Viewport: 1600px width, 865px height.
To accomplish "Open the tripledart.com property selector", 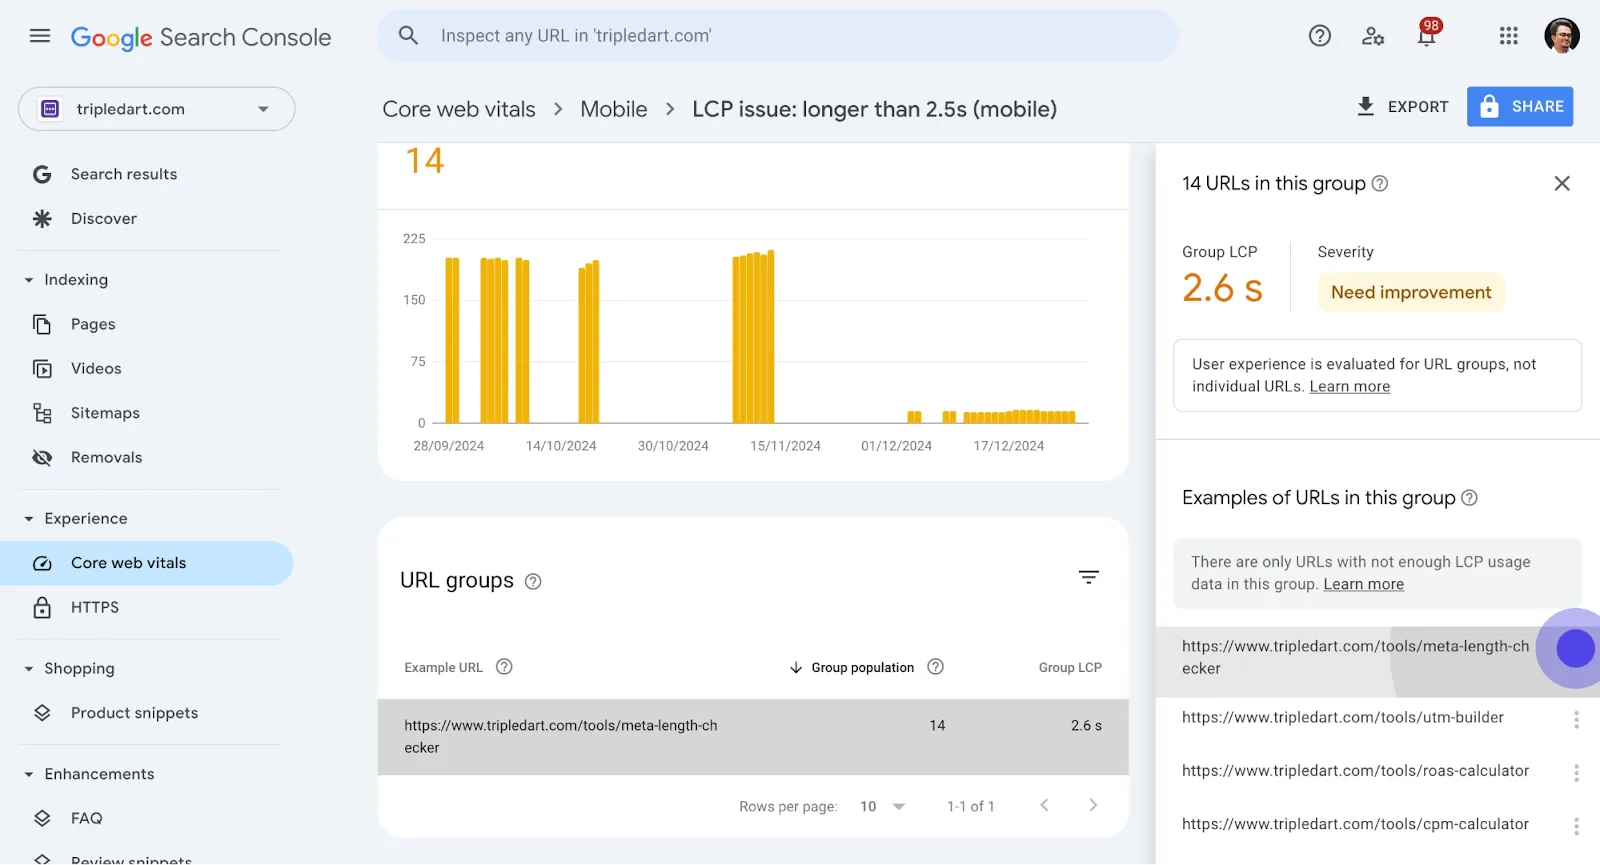I will (156, 109).
